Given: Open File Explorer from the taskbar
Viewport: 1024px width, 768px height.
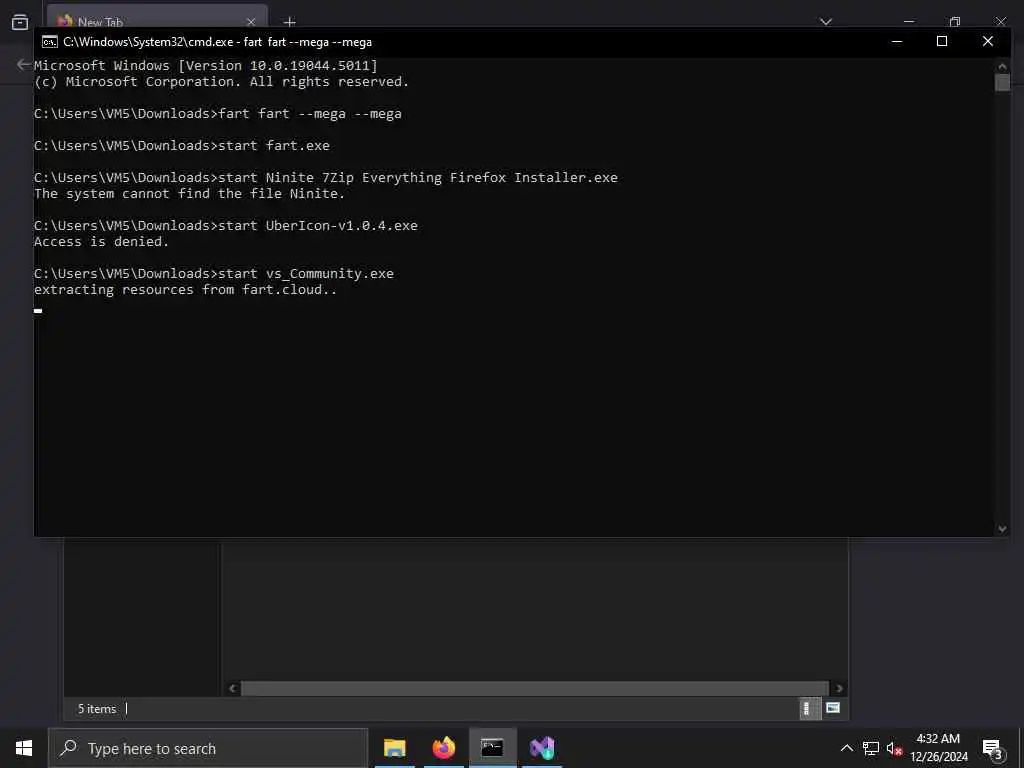Looking at the screenshot, I should click(x=394, y=748).
